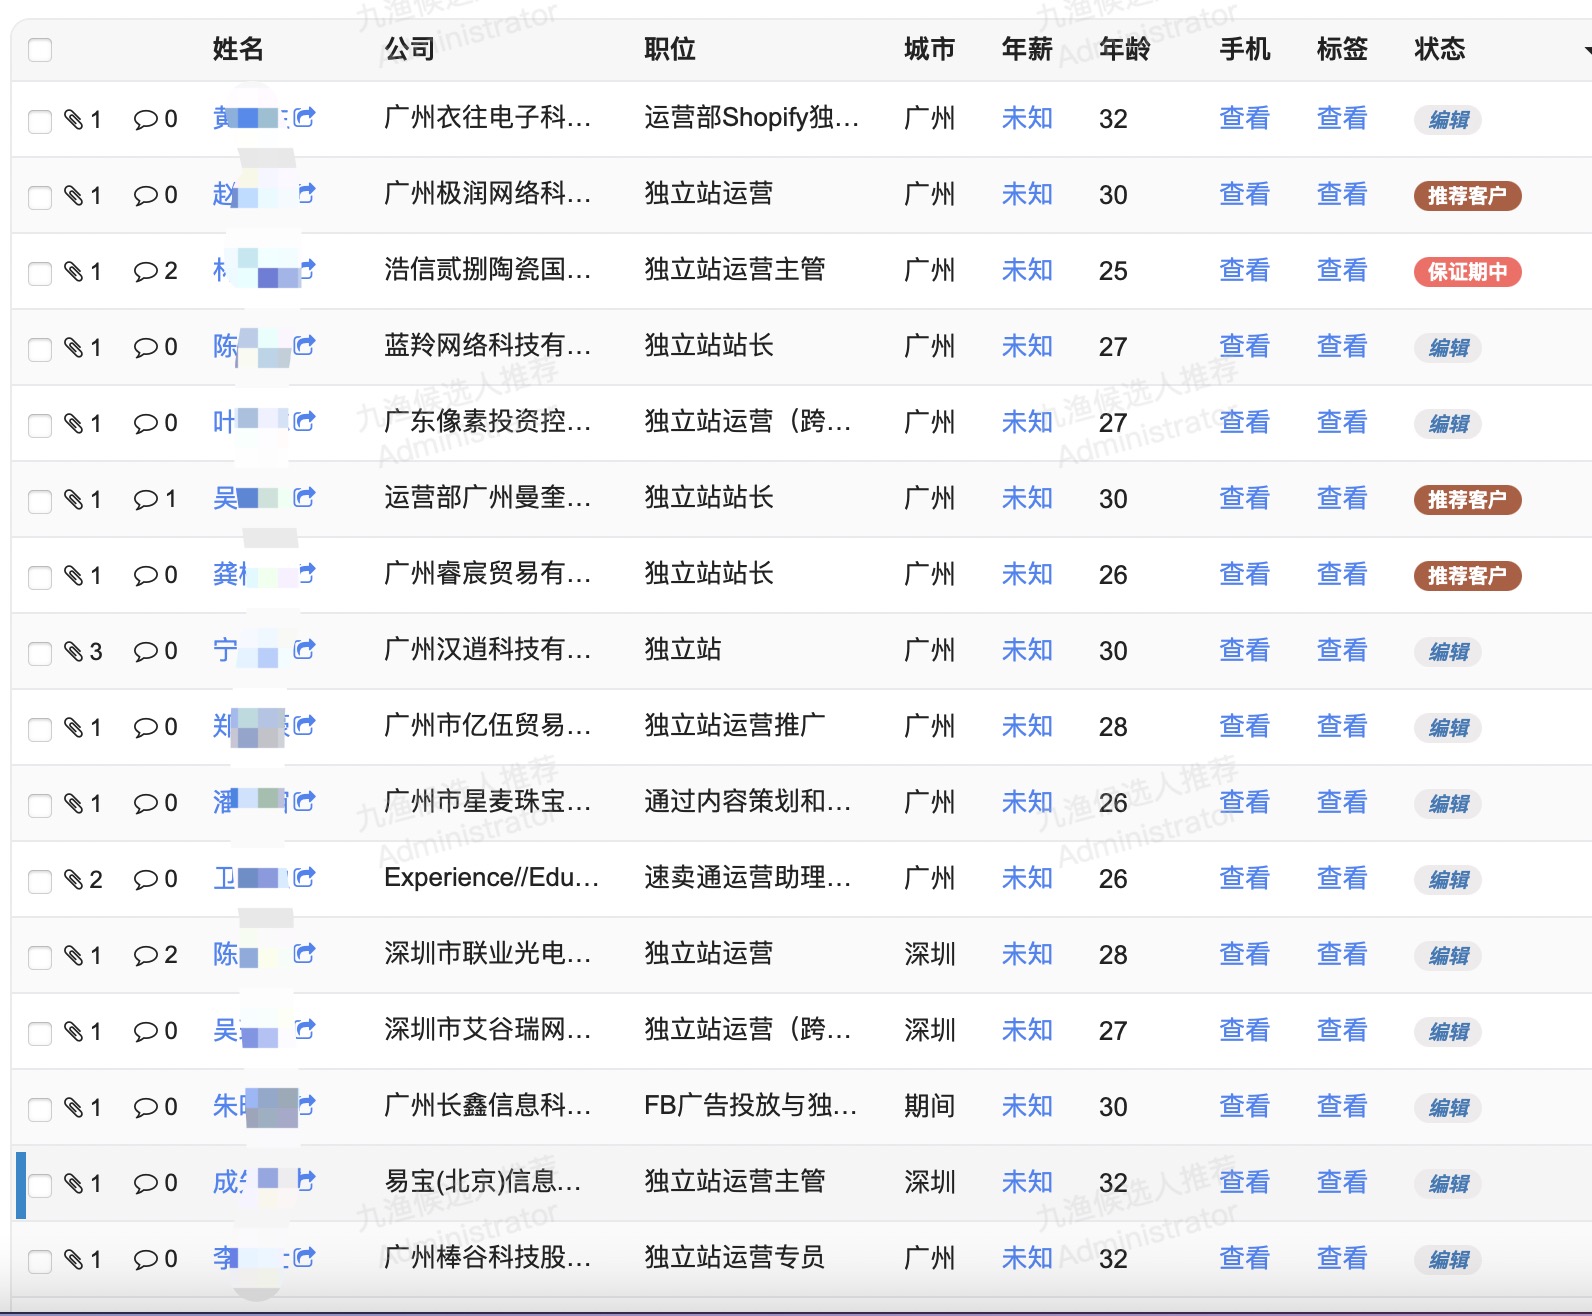Expand the dropdown arrow after 状态 header
1592x1316 pixels.
click(x=1586, y=50)
